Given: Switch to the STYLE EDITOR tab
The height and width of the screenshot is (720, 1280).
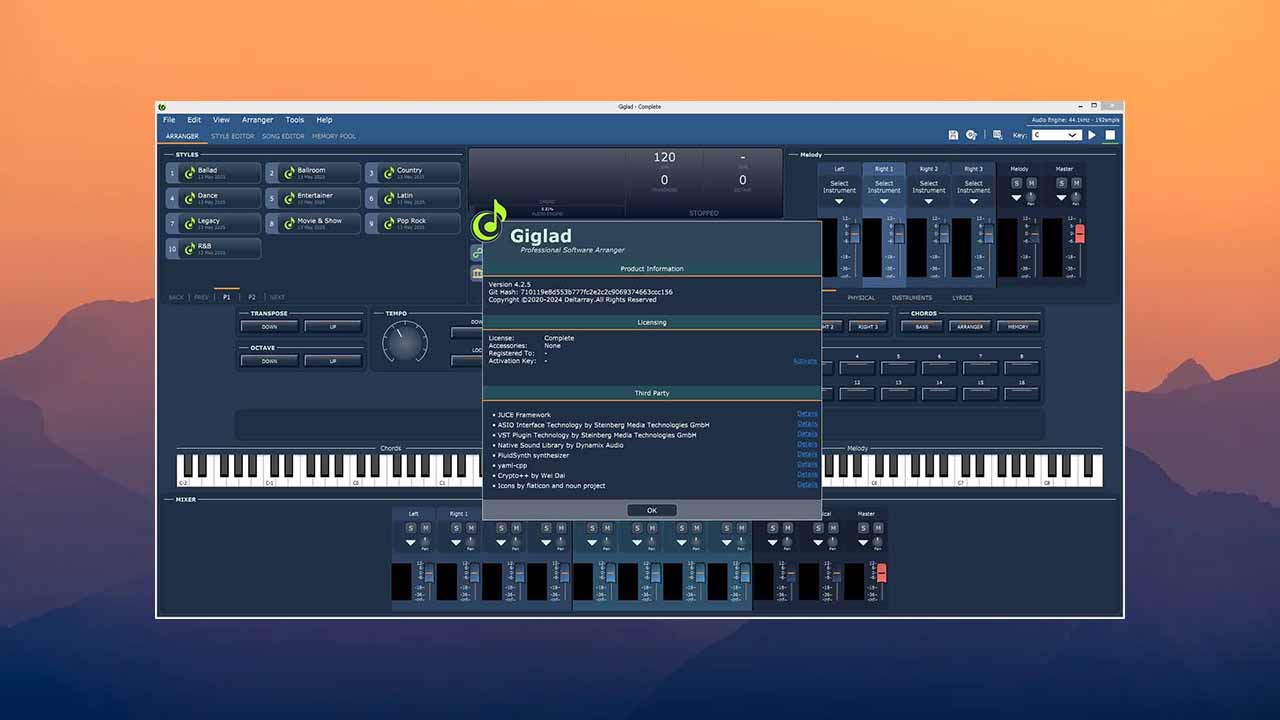Looking at the screenshot, I should pyautogui.click(x=232, y=136).
